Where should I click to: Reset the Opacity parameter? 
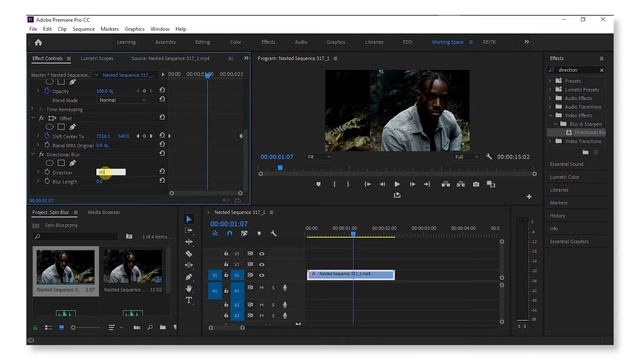[162, 90]
